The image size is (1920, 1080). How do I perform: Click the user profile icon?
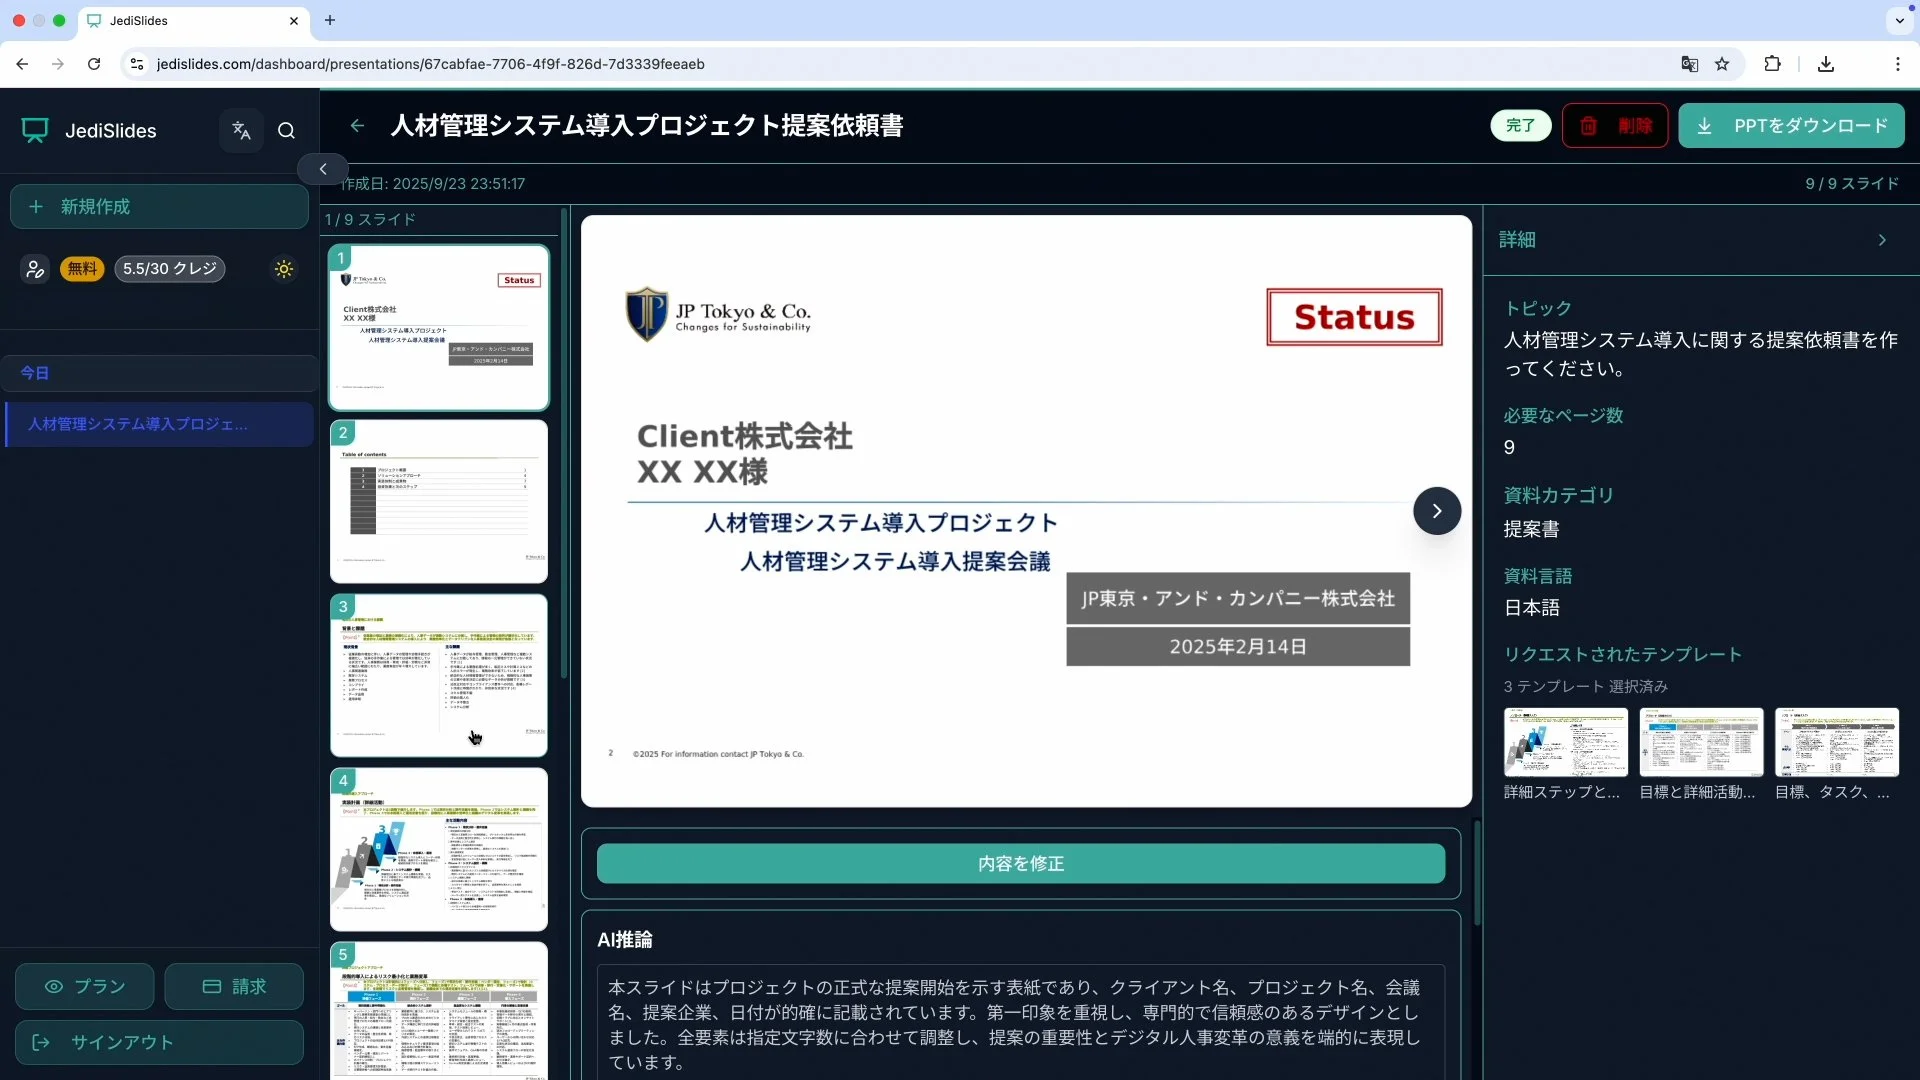point(35,269)
